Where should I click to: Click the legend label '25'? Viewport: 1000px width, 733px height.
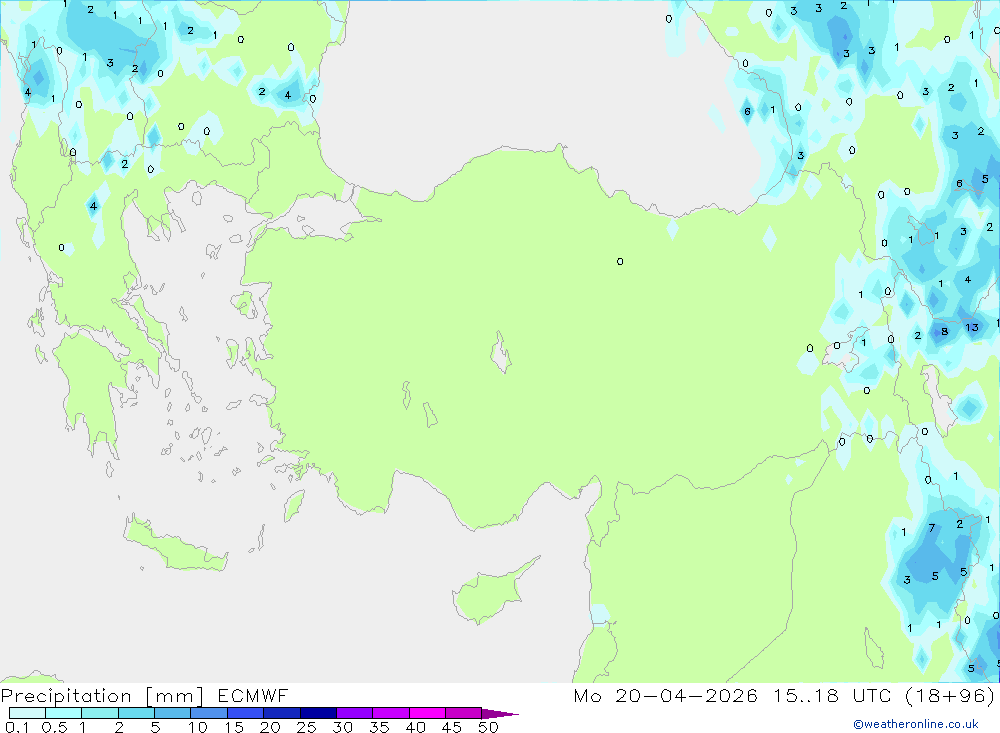click(306, 727)
